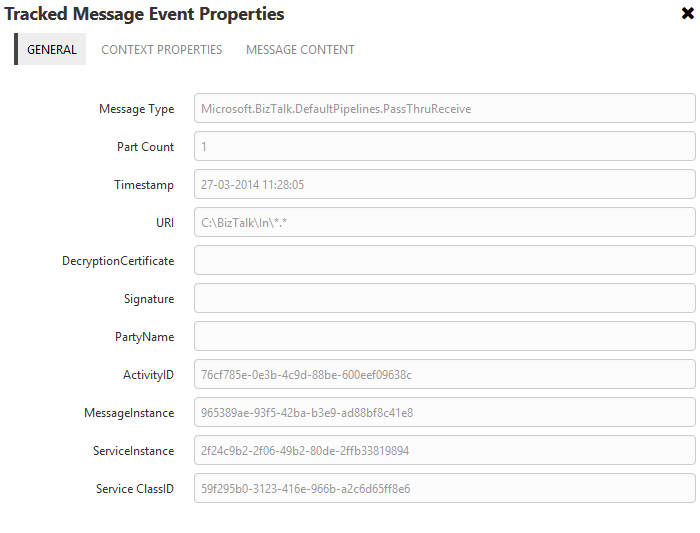The image size is (700, 533).
Task: Click the "DecryptionCertificate" label
Action: coord(118,261)
